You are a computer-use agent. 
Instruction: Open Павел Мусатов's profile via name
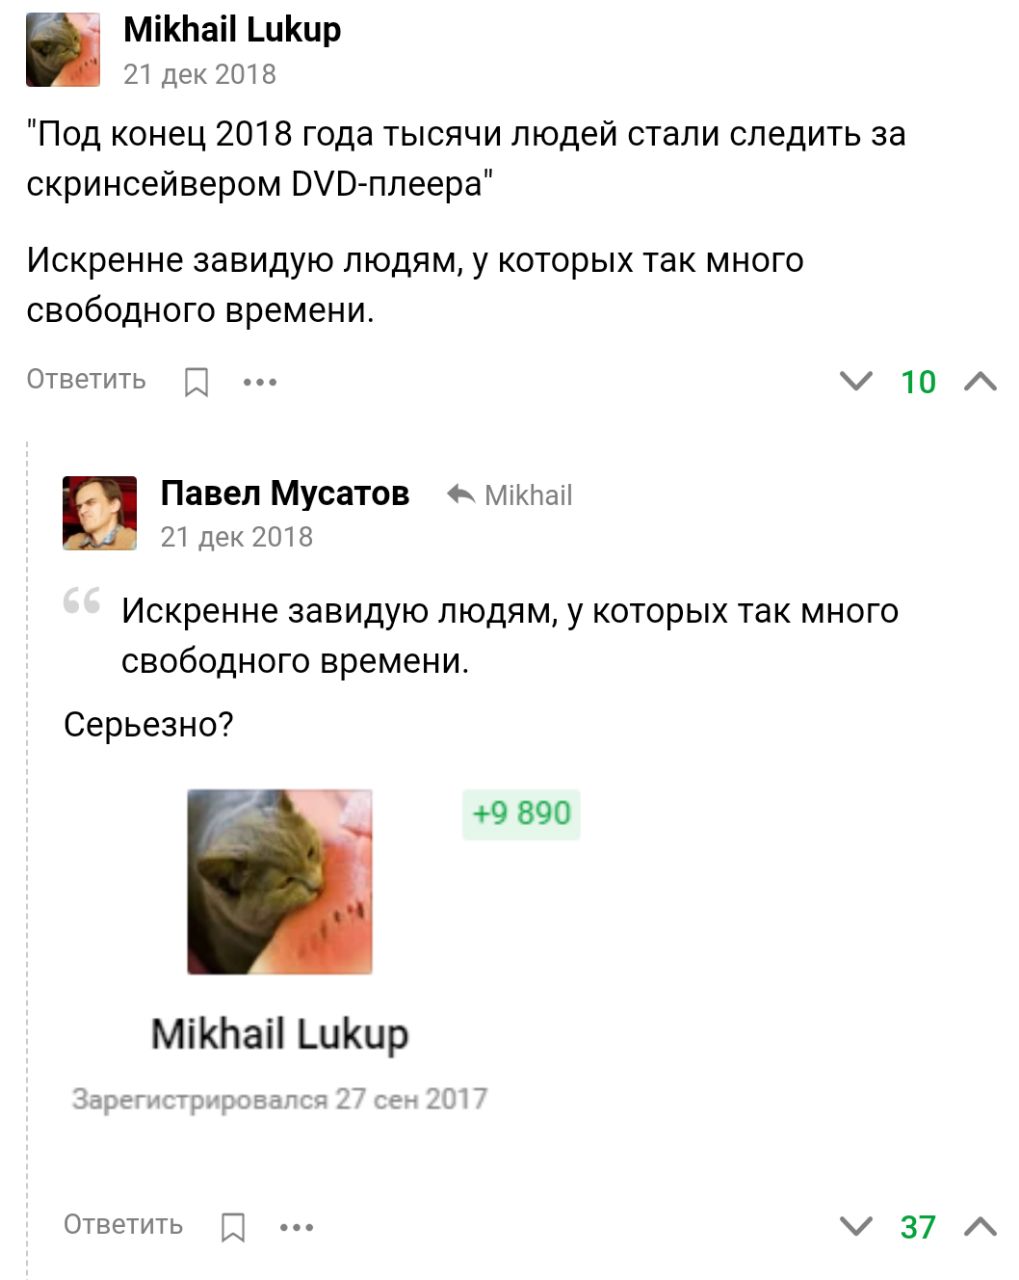[x=285, y=493]
